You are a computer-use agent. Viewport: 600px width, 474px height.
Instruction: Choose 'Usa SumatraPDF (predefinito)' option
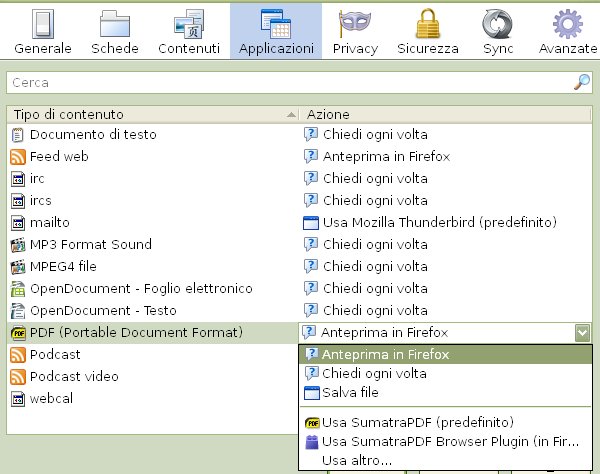(x=445, y=422)
